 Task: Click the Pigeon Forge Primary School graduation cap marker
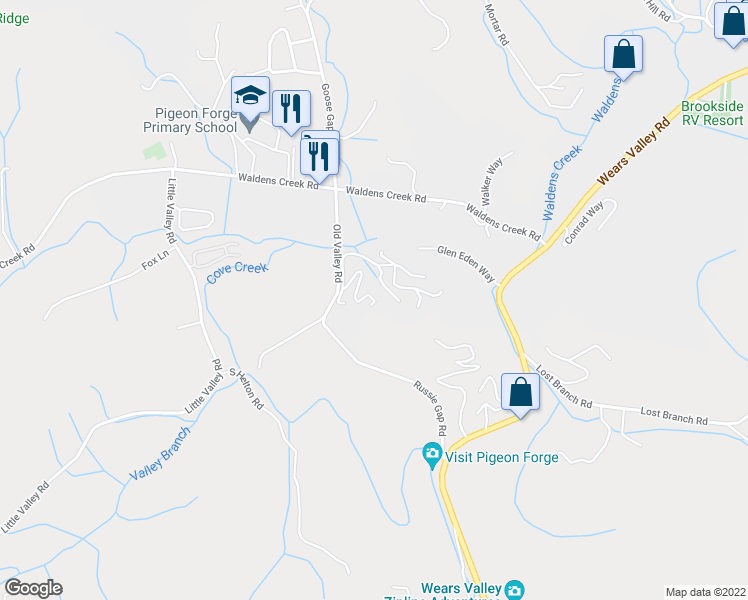[250, 95]
